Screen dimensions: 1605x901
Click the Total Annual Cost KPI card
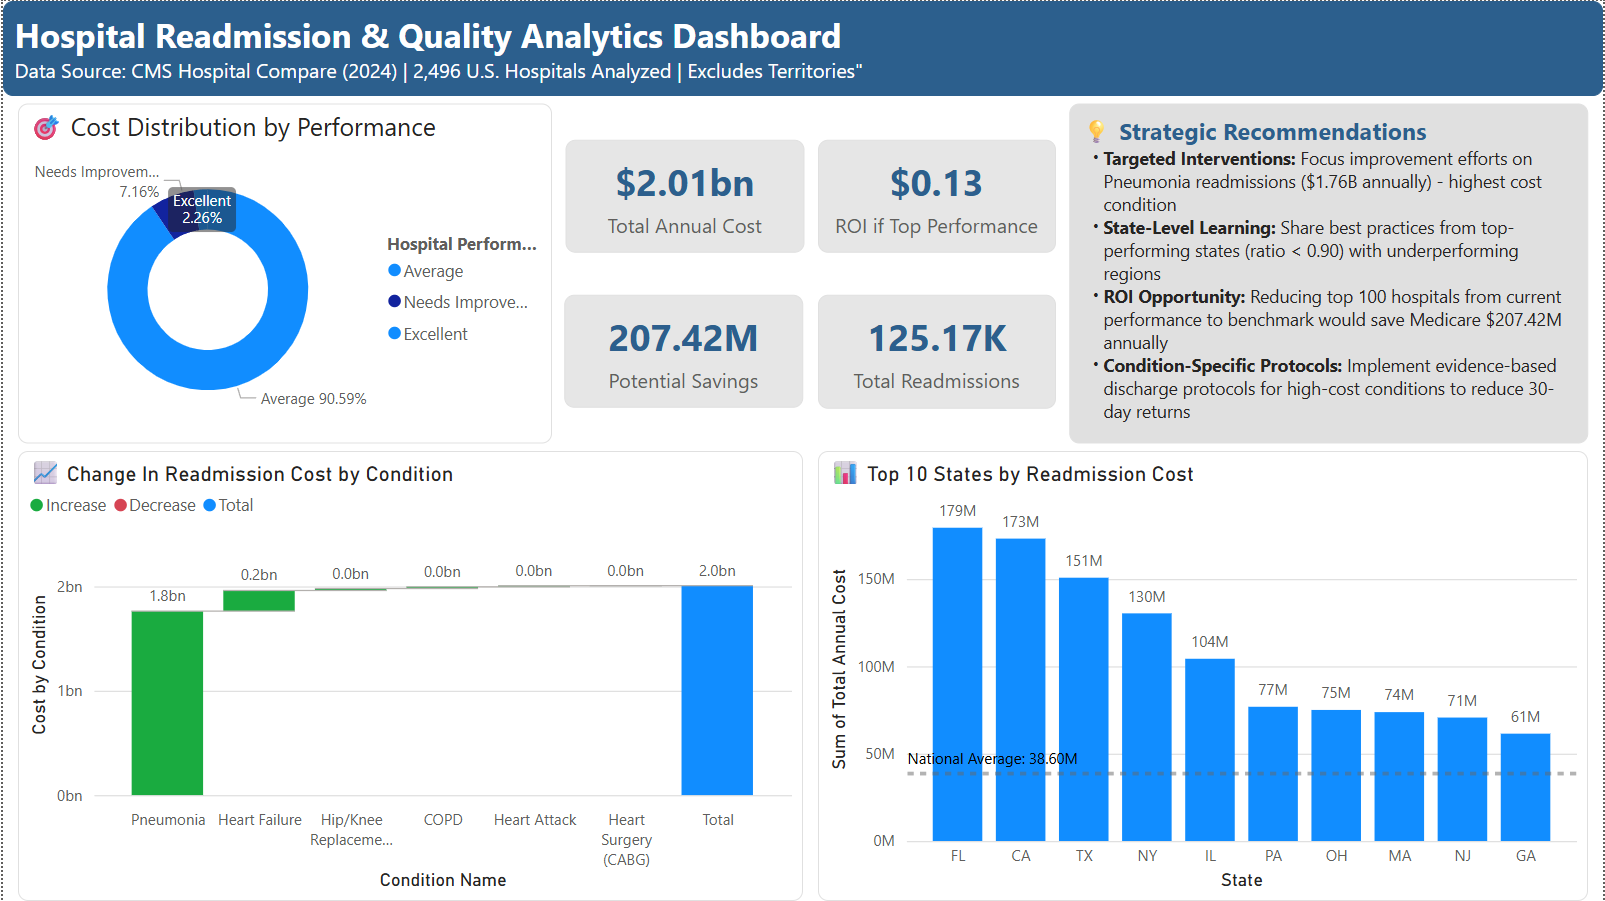[x=684, y=197]
